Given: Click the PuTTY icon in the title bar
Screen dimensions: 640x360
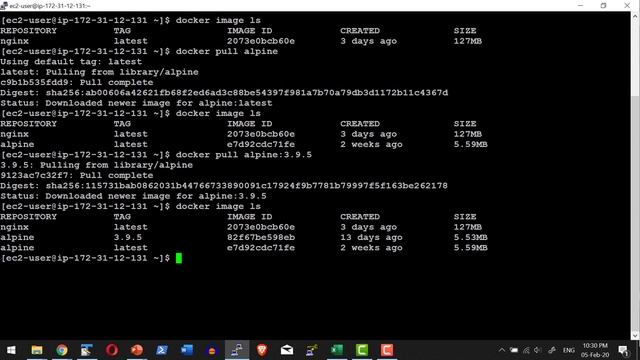Looking at the screenshot, I should [4, 5].
